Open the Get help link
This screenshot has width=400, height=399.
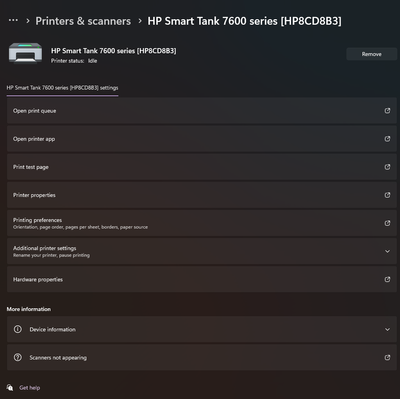coord(30,388)
